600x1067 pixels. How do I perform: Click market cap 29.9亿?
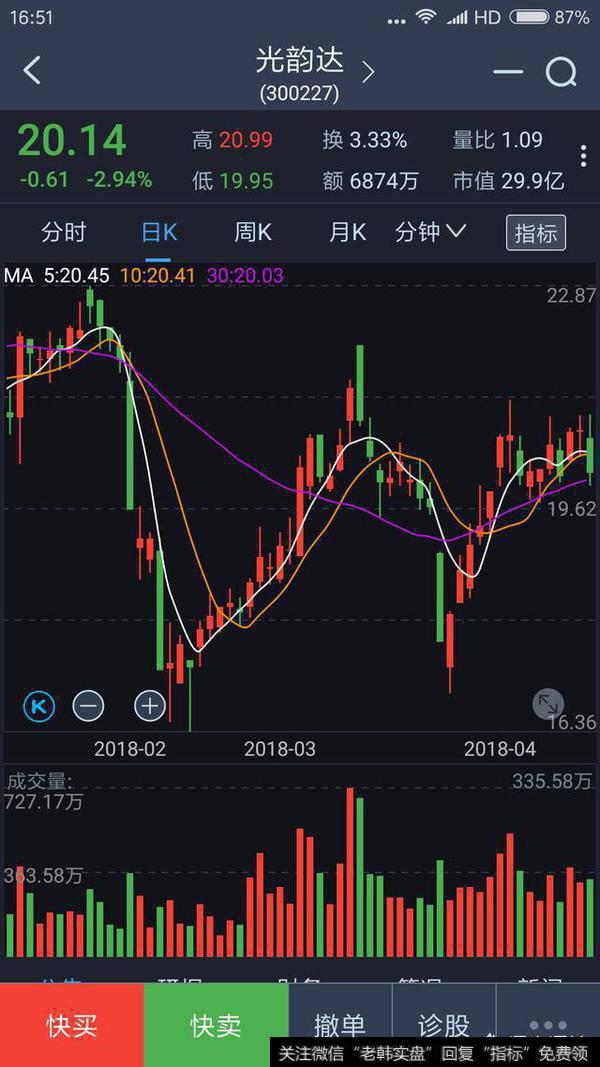[x=531, y=181]
